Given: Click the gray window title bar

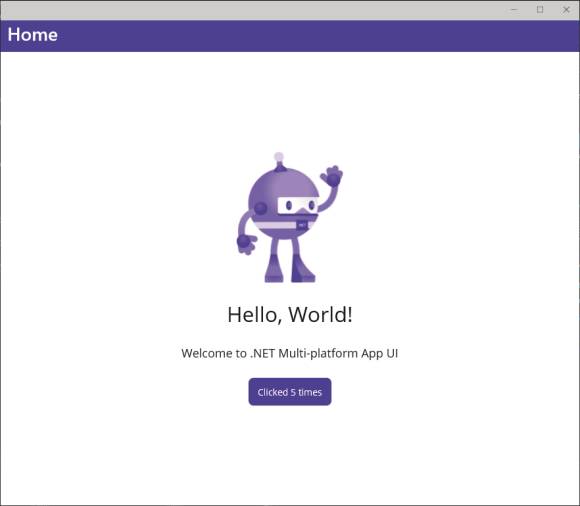Looking at the screenshot, I should 252,10.
